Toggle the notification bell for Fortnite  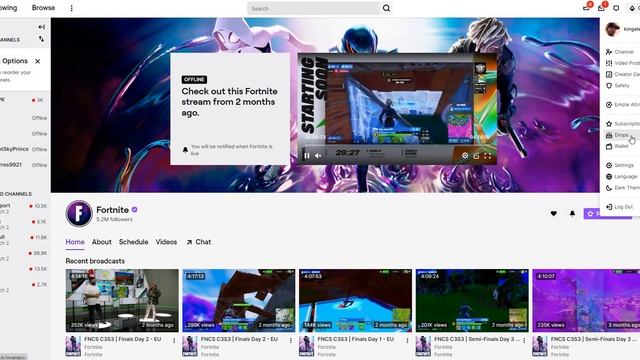click(572, 213)
